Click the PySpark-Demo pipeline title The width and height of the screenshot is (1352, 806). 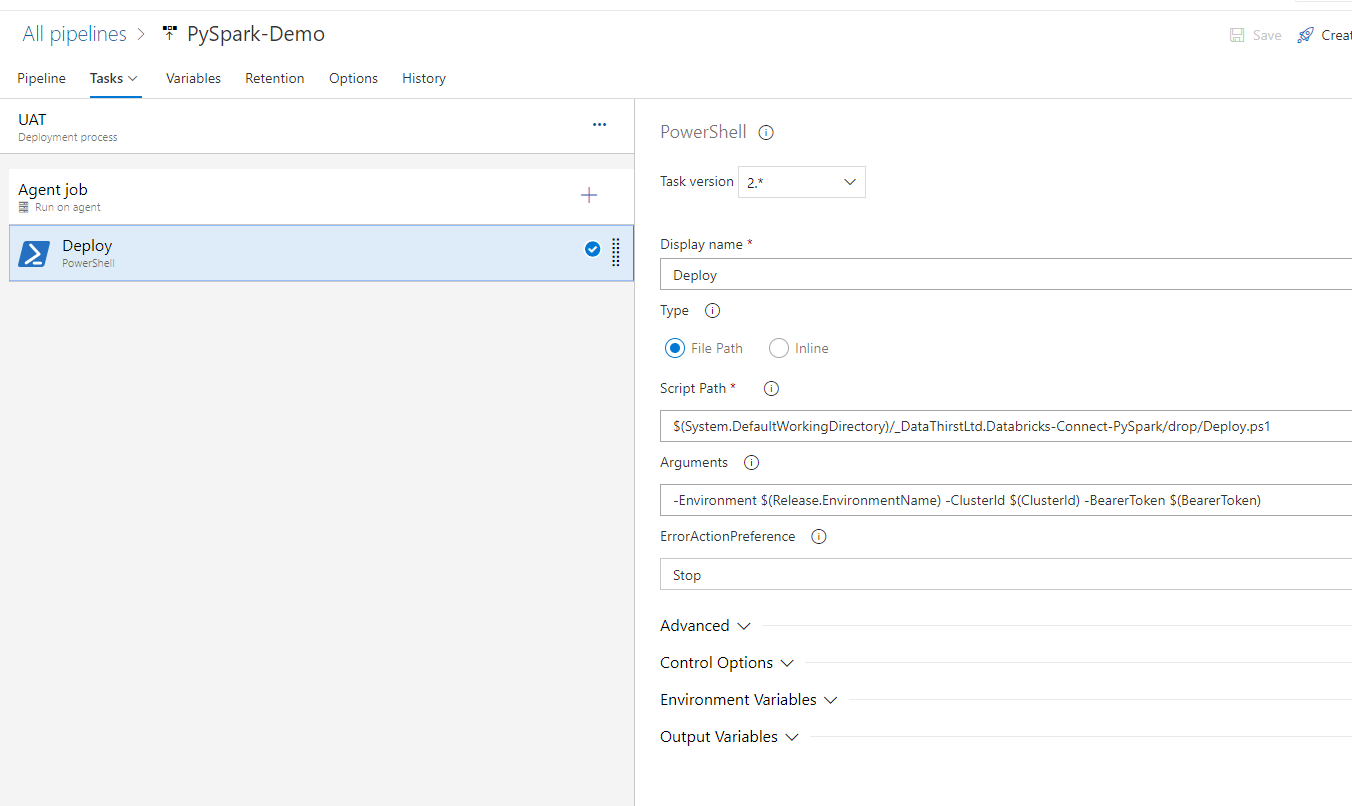click(256, 34)
